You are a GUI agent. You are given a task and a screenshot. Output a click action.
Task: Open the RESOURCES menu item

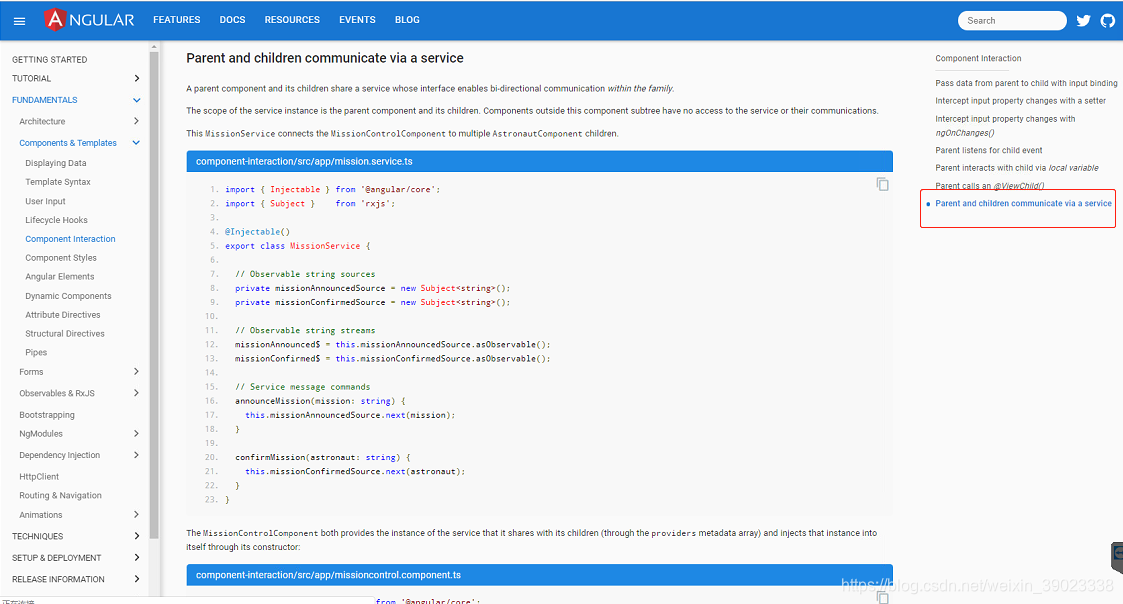pyautogui.click(x=292, y=20)
